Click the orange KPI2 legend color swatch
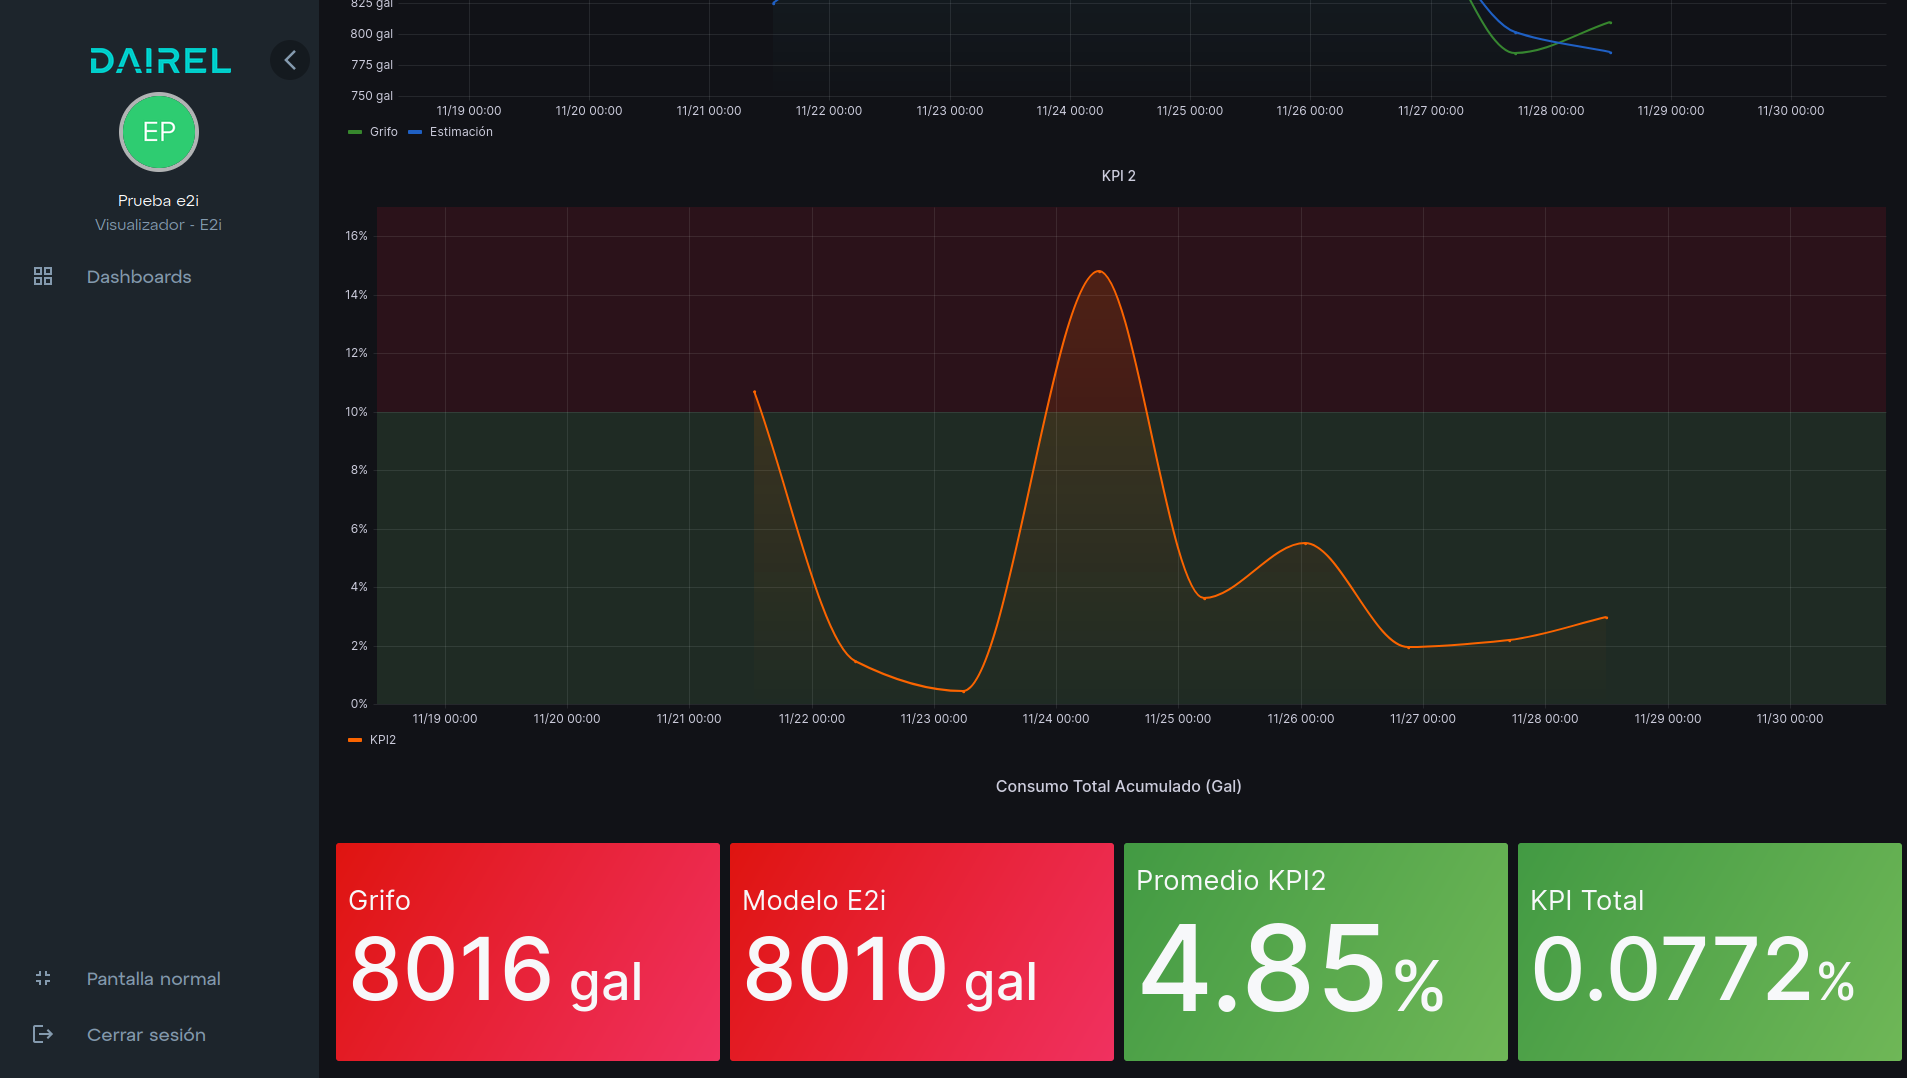 (x=355, y=740)
